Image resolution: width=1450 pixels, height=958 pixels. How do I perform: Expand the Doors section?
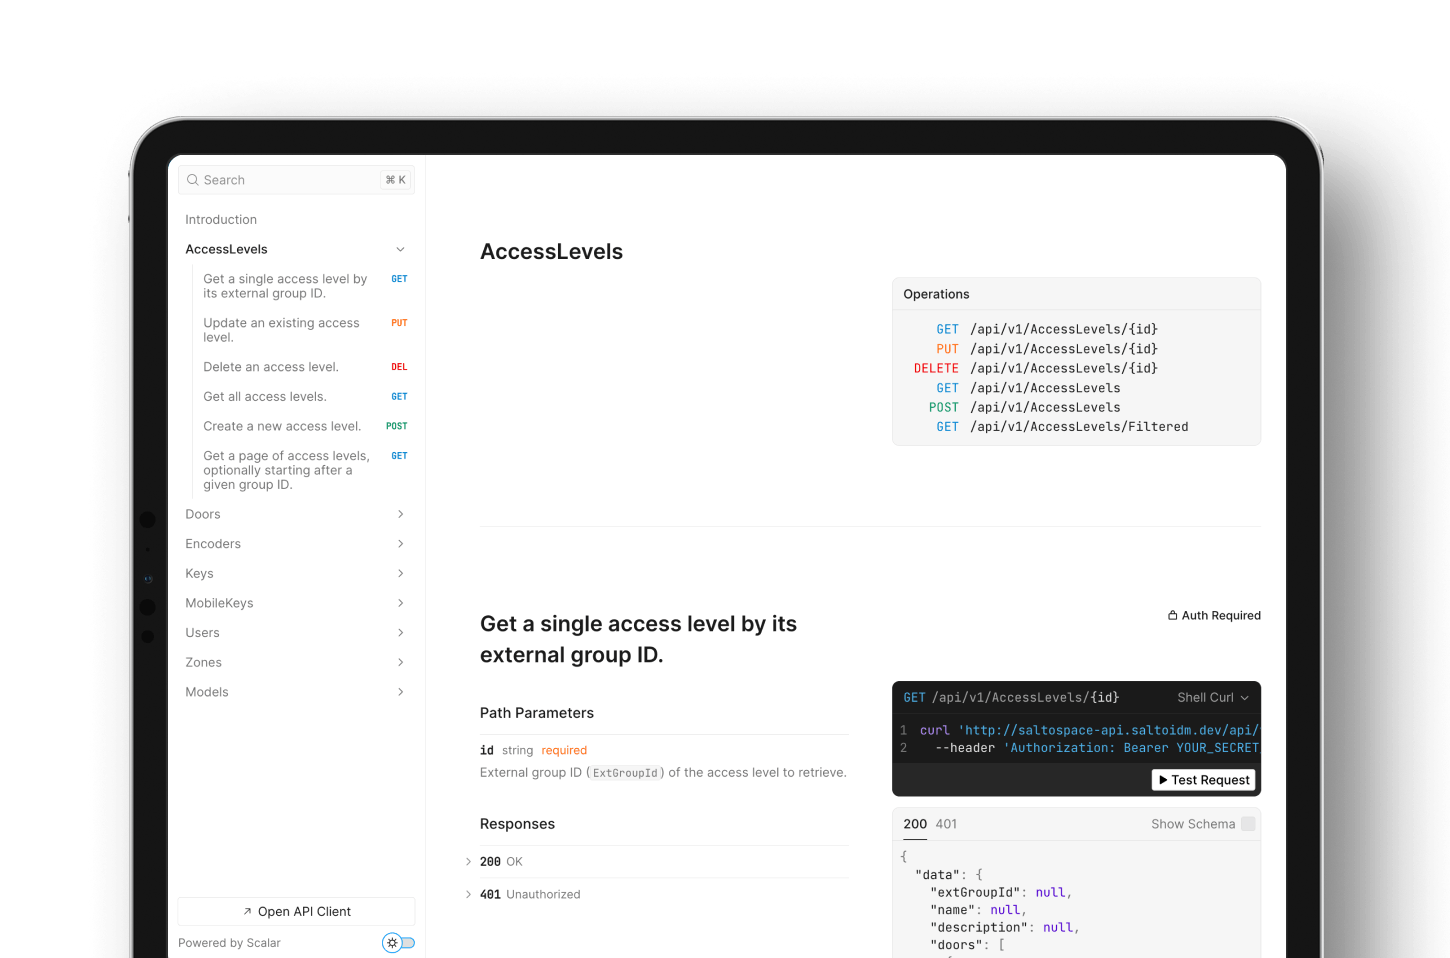(400, 514)
